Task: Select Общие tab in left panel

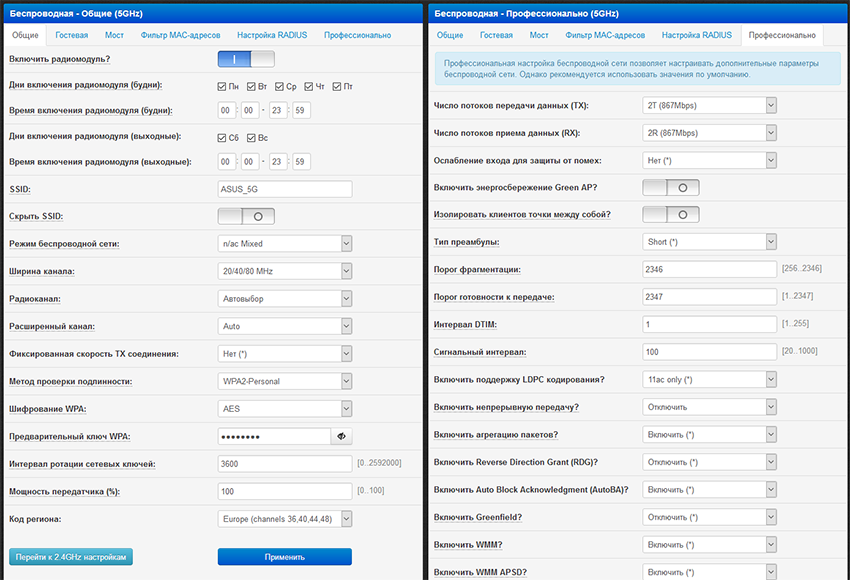Action: pyautogui.click(x=25, y=35)
